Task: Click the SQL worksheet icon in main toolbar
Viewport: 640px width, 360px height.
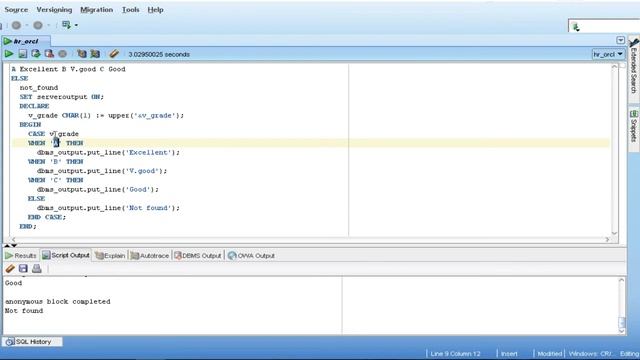Action: [x=66, y=25]
